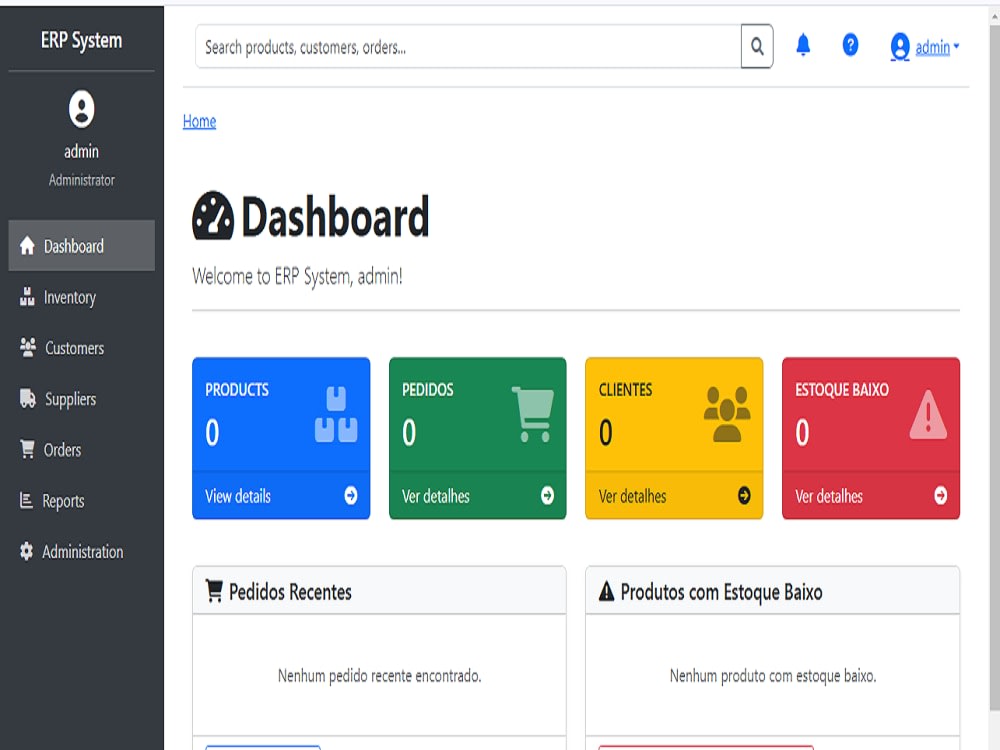Click the Inventory boxes icon in sidebar
Image resolution: width=1000 pixels, height=750 pixels.
(27, 297)
